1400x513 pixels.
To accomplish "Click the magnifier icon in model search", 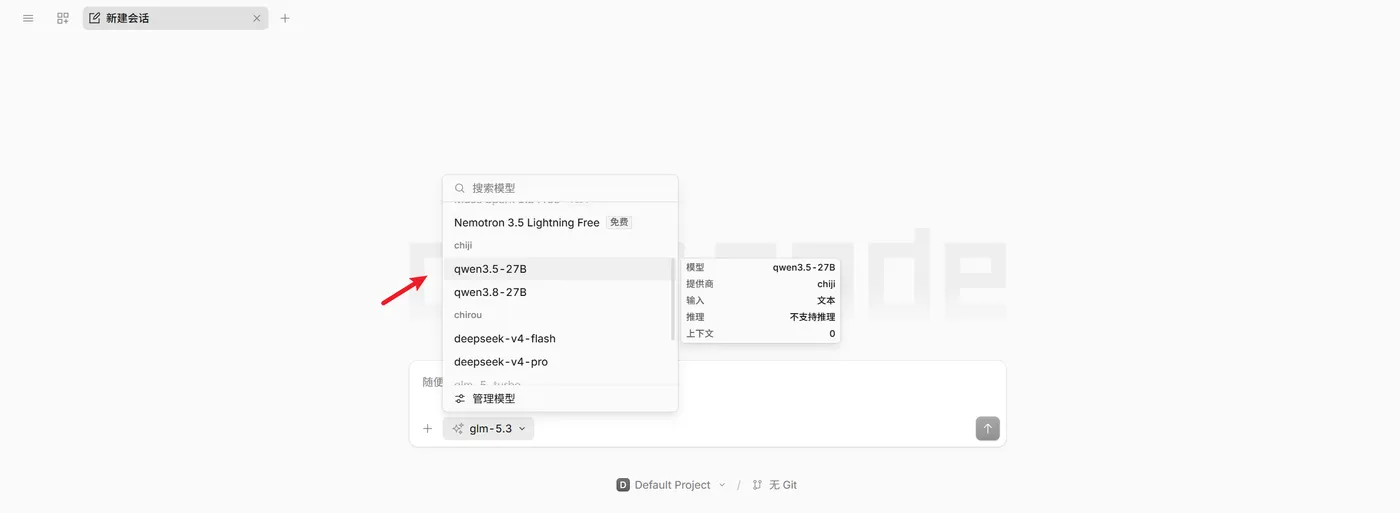I will click(460, 188).
